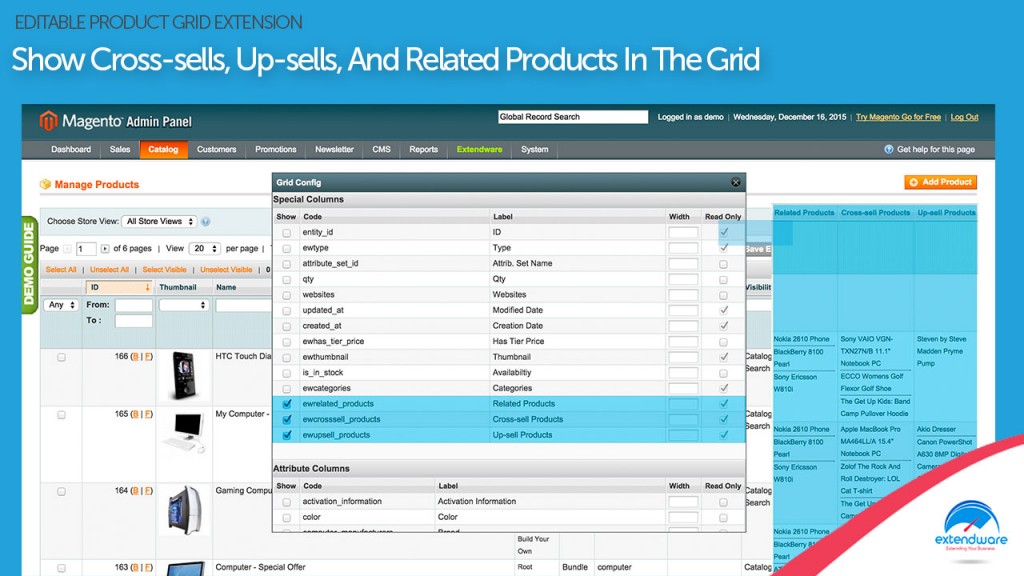The image size is (1024, 576).
Task: Click the ewcategories code cell
Action: [327, 389]
